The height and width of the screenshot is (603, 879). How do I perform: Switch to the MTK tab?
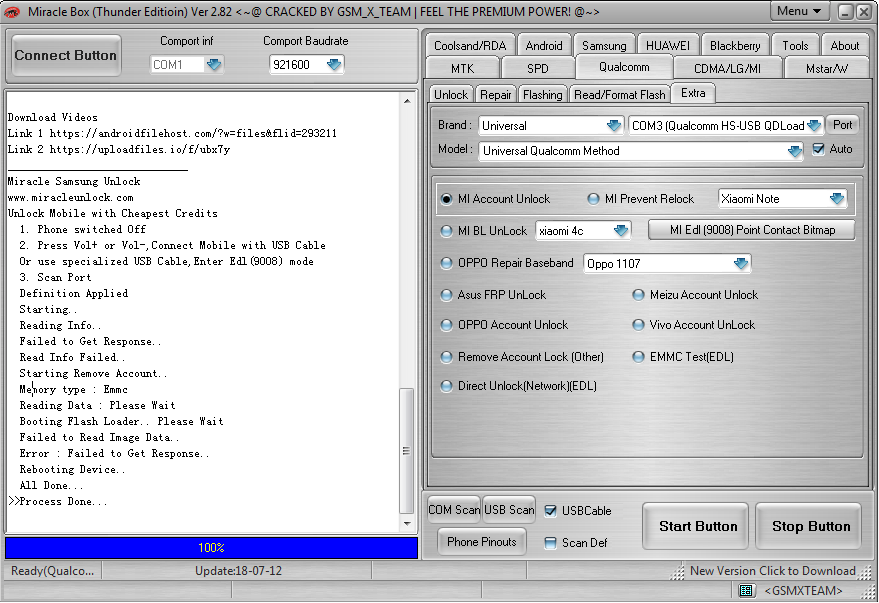[x=462, y=68]
